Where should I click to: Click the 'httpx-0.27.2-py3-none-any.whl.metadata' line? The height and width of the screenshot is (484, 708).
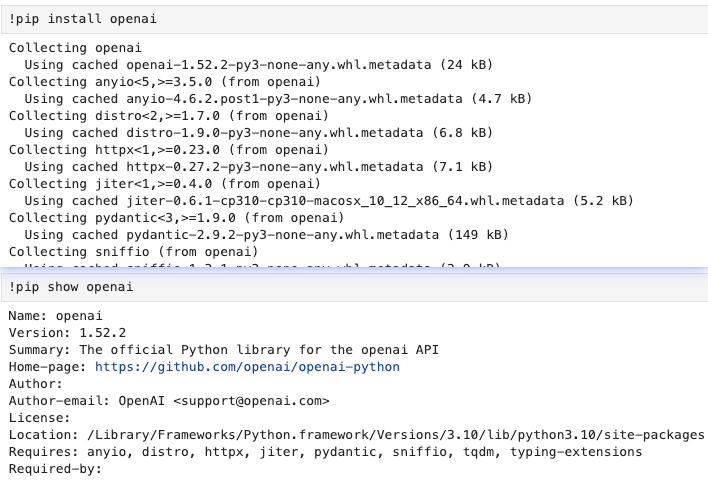258,167
